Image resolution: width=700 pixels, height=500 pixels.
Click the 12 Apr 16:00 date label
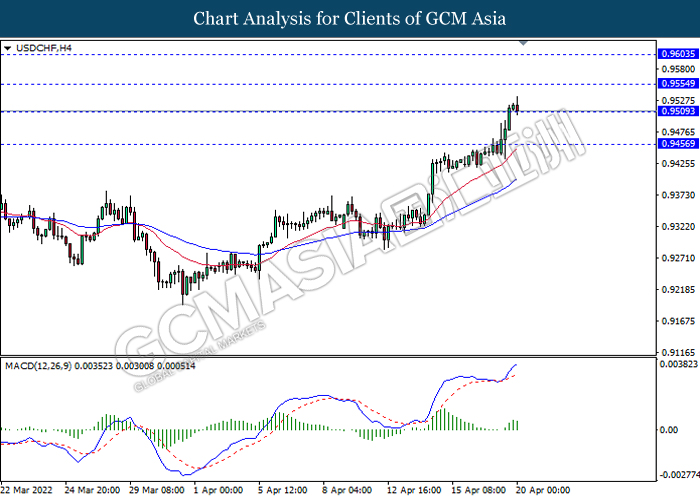pyautogui.click(x=414, y=490)
